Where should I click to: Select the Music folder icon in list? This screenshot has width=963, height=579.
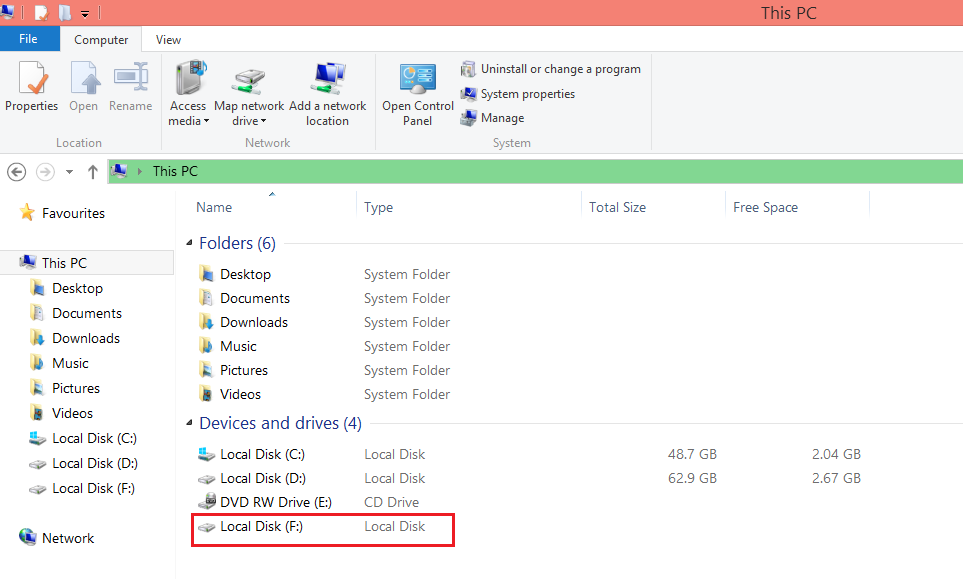[206, 346]
